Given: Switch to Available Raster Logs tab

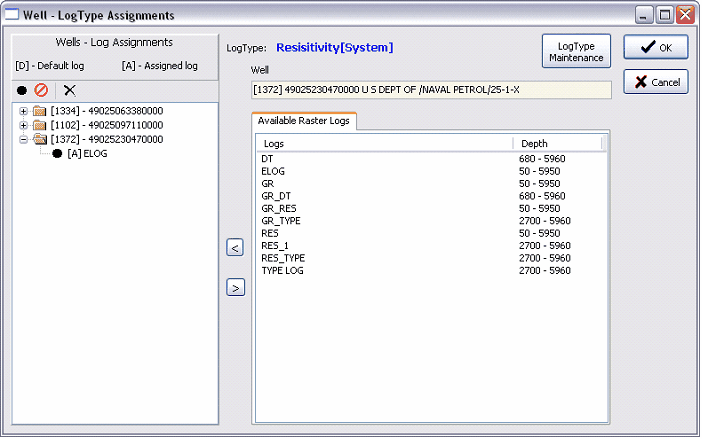Looking at the screenshot, I should pyautogui.click(x=303, y=120).
